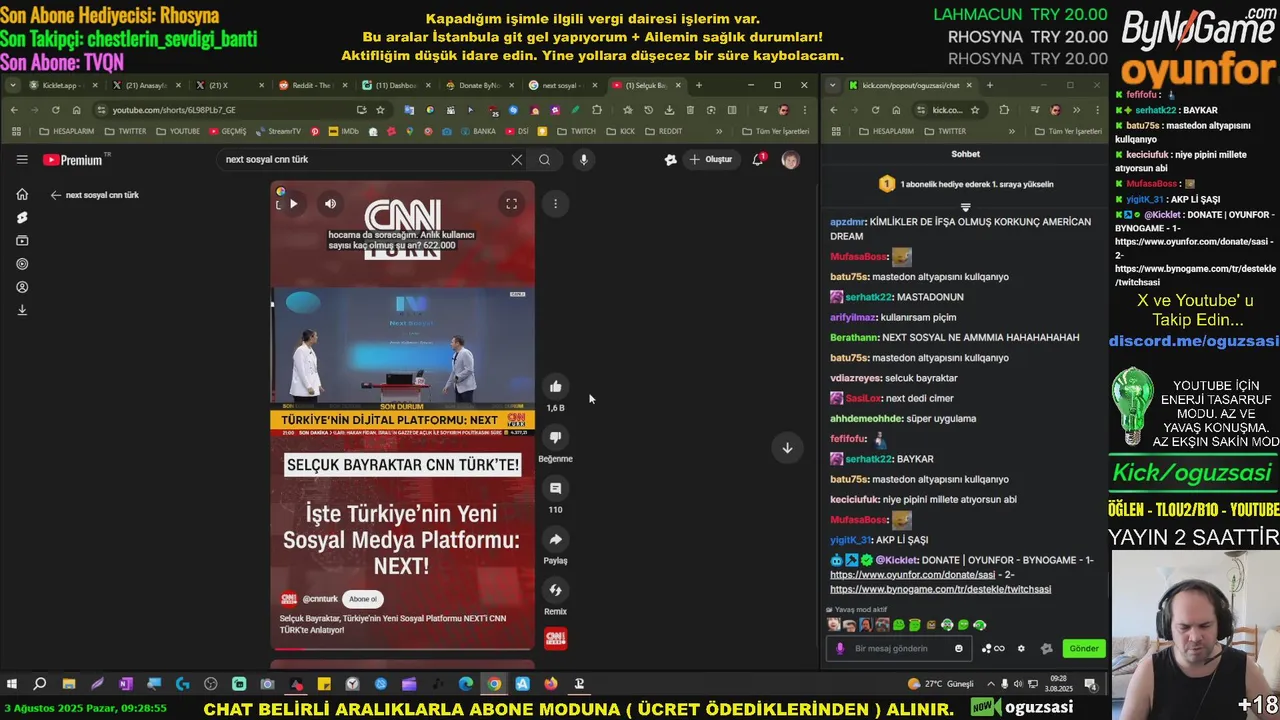
Task: Clear the YouTube search box text
Action: click(x=516, y=160)
